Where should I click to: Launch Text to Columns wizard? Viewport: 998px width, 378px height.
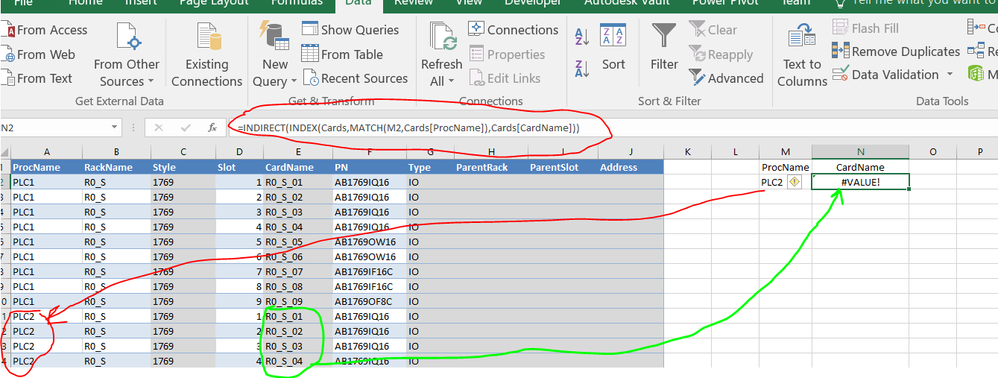802,55
